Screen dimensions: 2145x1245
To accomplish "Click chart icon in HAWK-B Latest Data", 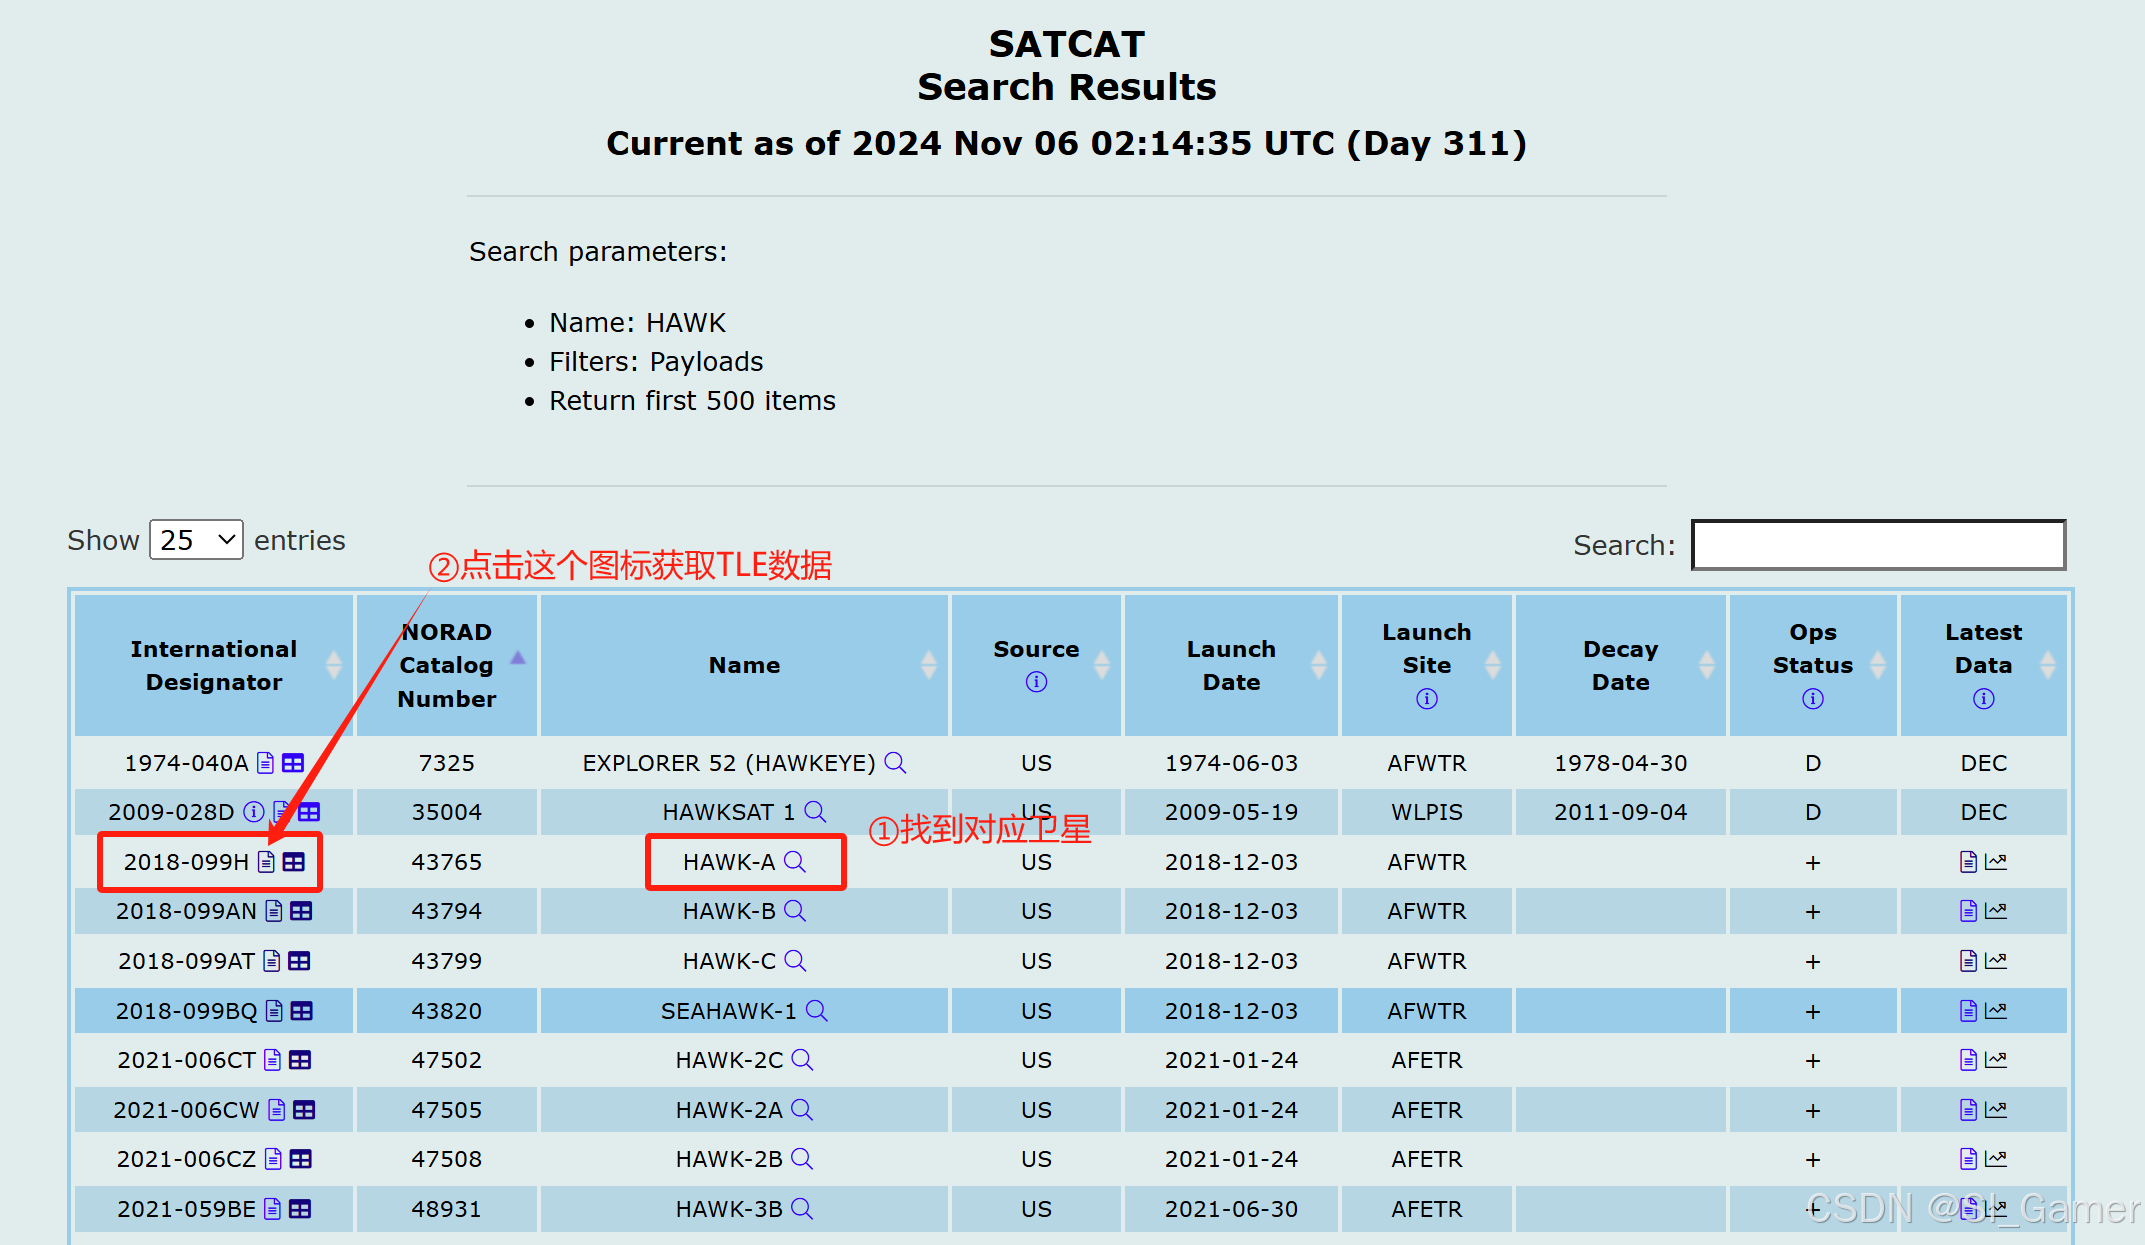I will pyautogui.click(x=1996, y=911).
